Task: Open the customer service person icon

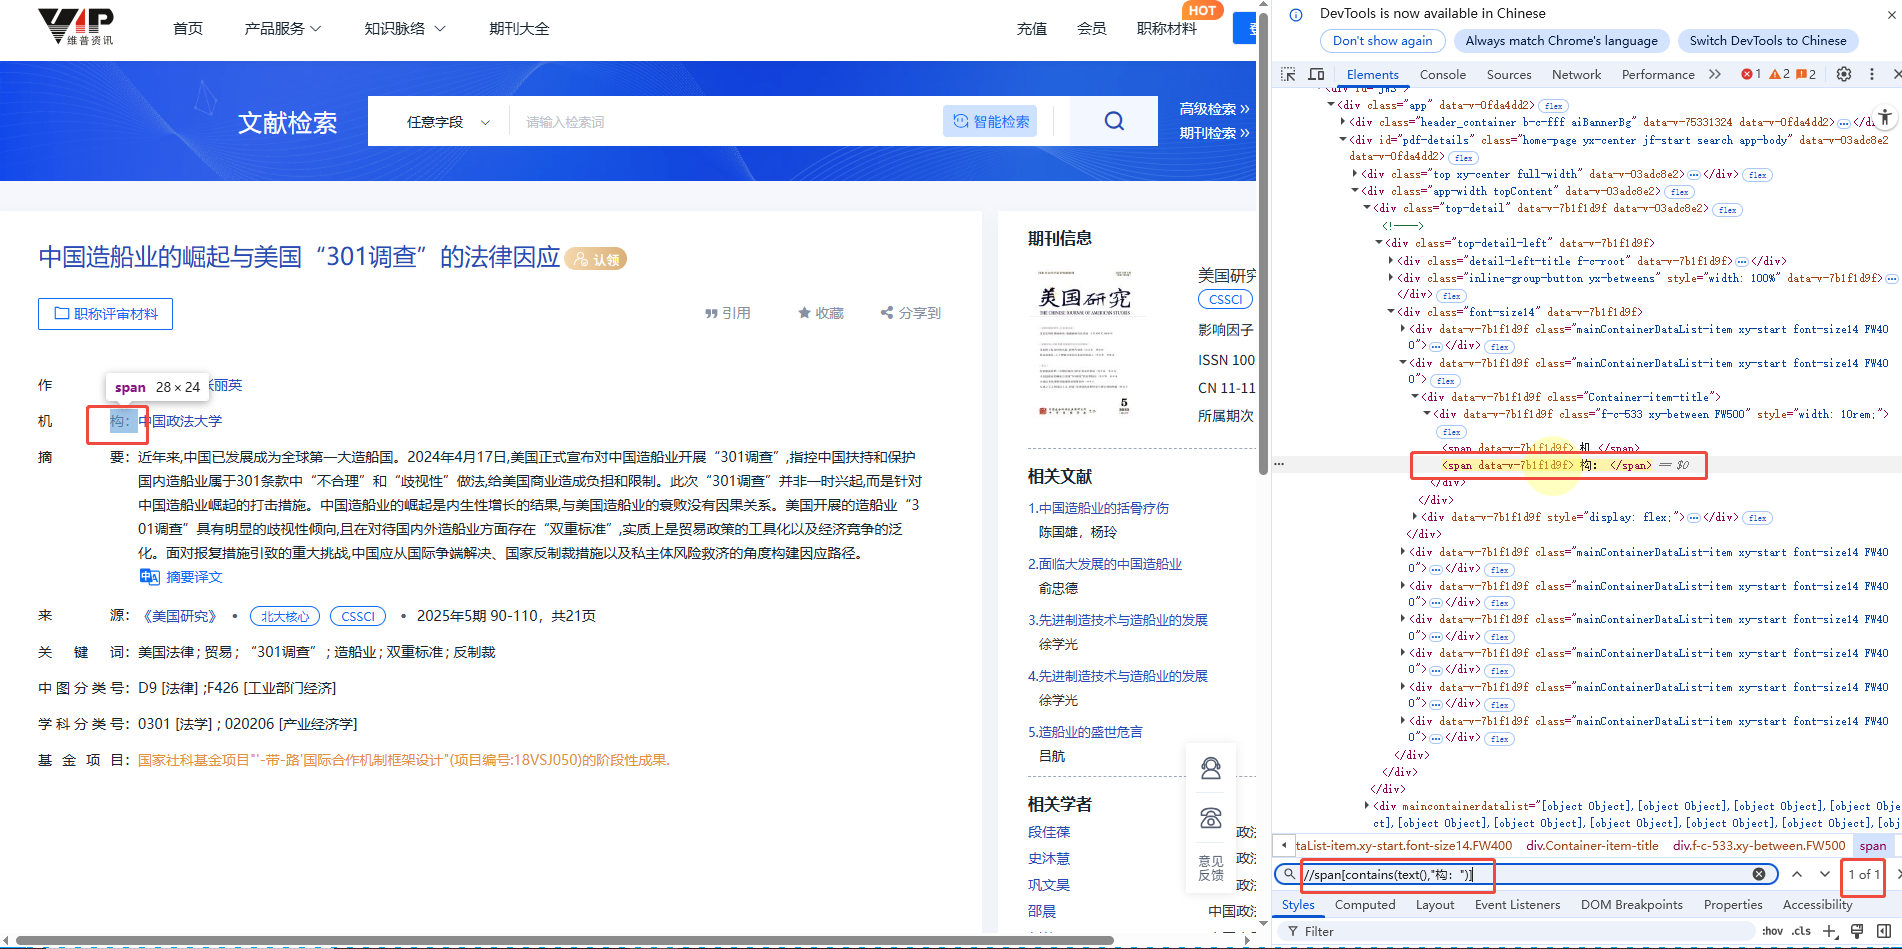Action: click(1211, 768)
